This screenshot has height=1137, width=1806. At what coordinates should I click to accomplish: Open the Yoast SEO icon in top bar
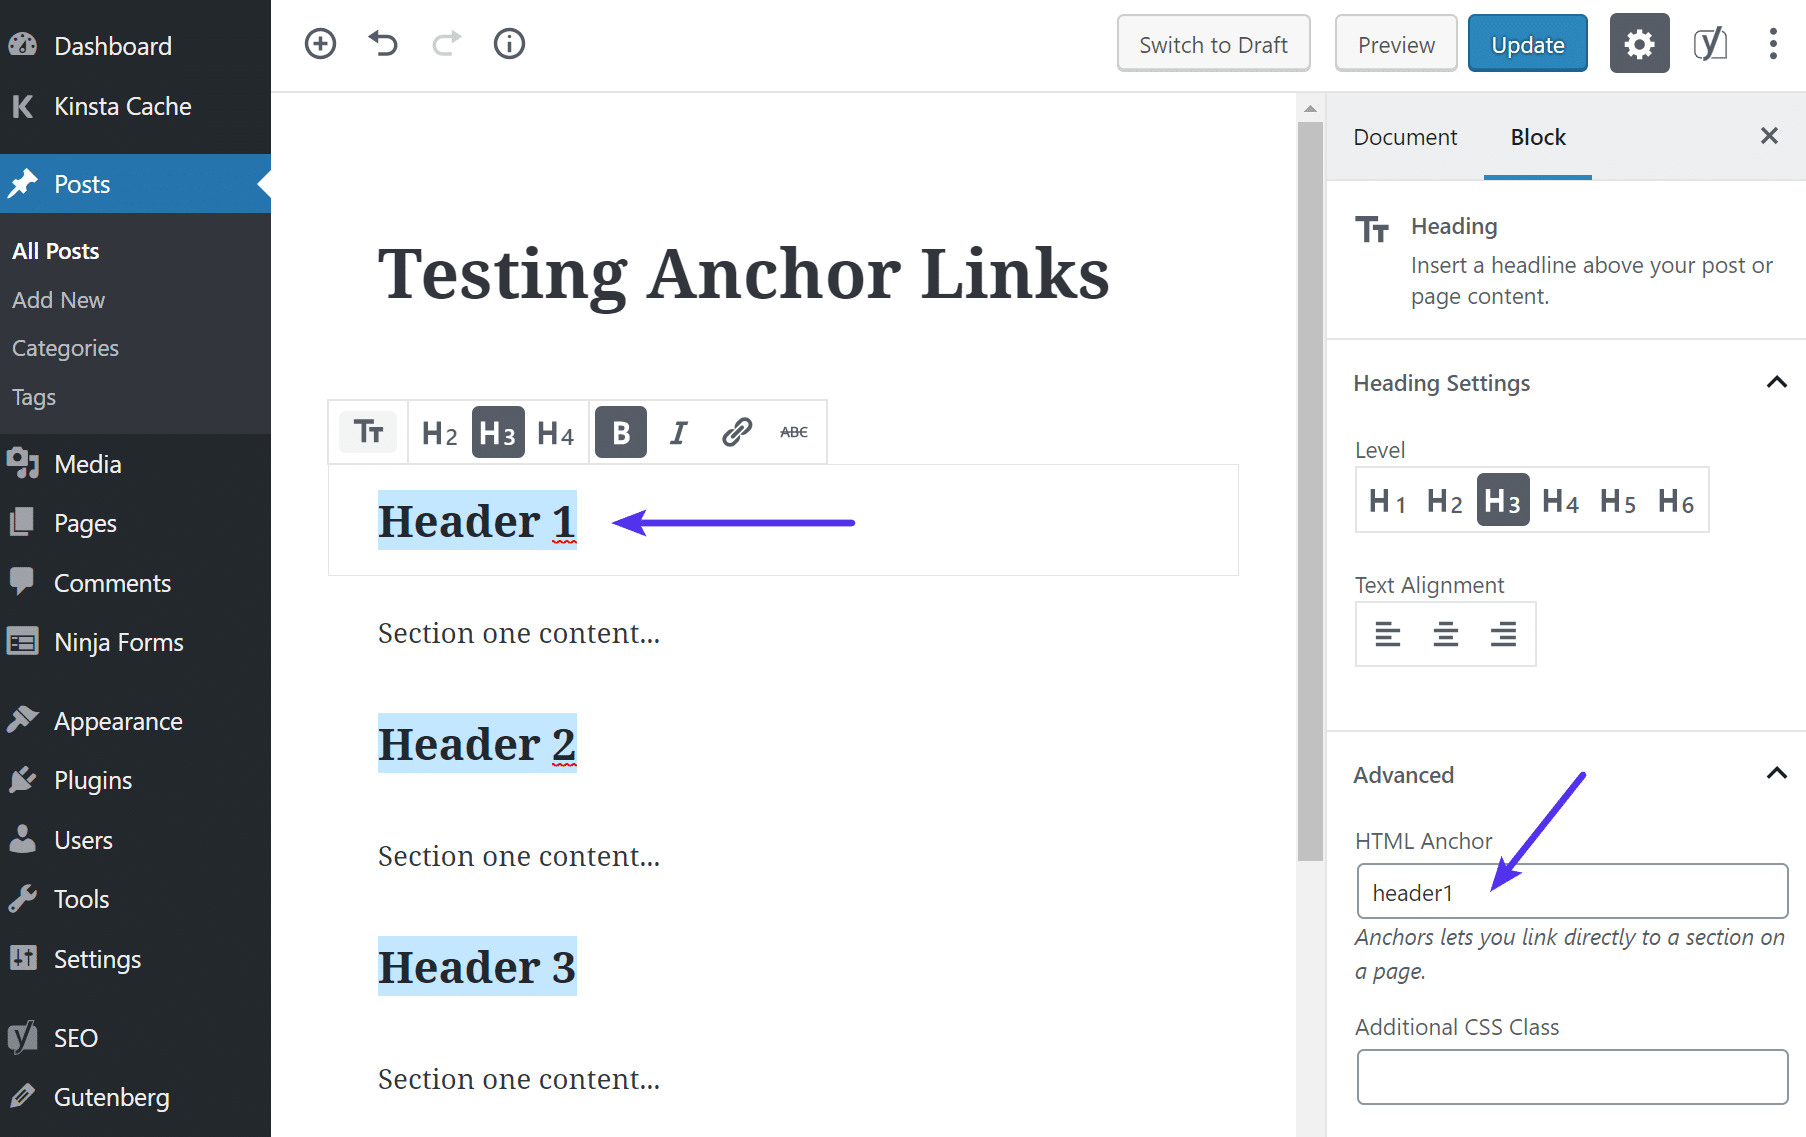[1710, 43]
